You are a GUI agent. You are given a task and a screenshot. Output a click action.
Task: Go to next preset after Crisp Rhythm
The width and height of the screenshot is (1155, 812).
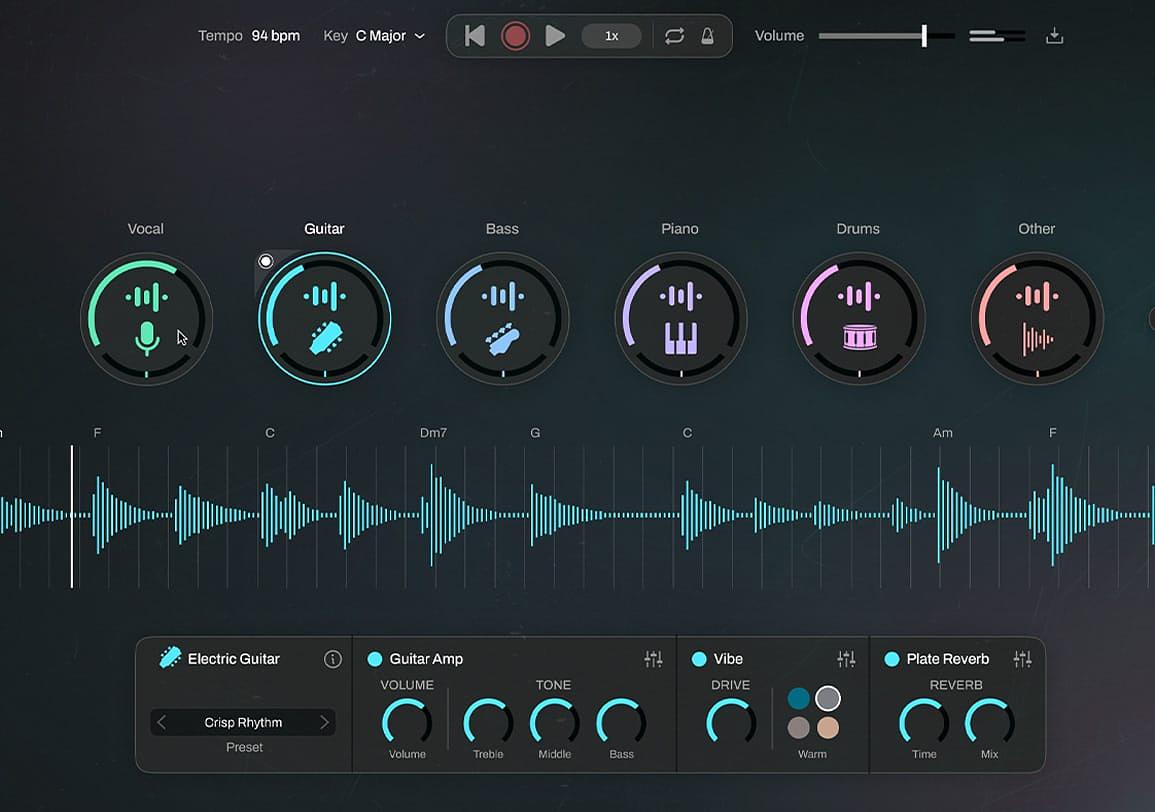[324, 722]
